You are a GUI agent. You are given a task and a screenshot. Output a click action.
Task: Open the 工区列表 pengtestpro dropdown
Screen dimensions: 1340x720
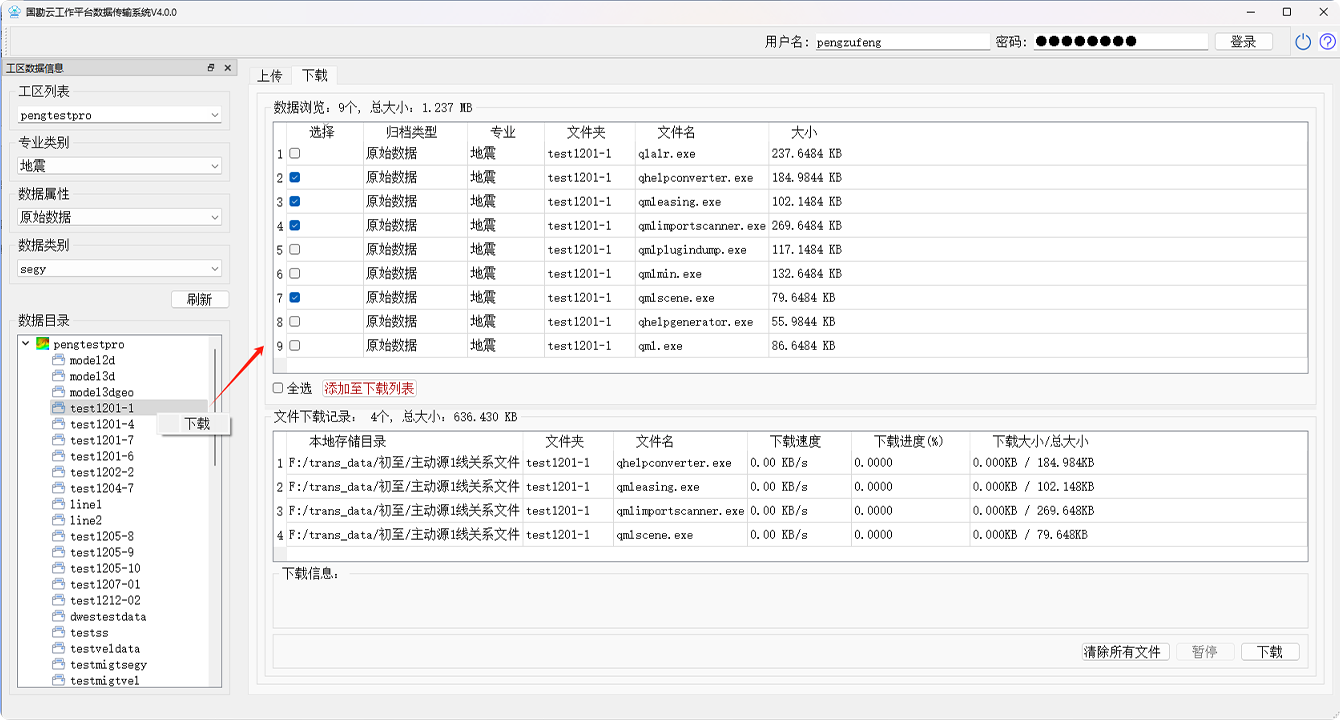(x=119, y=115)
